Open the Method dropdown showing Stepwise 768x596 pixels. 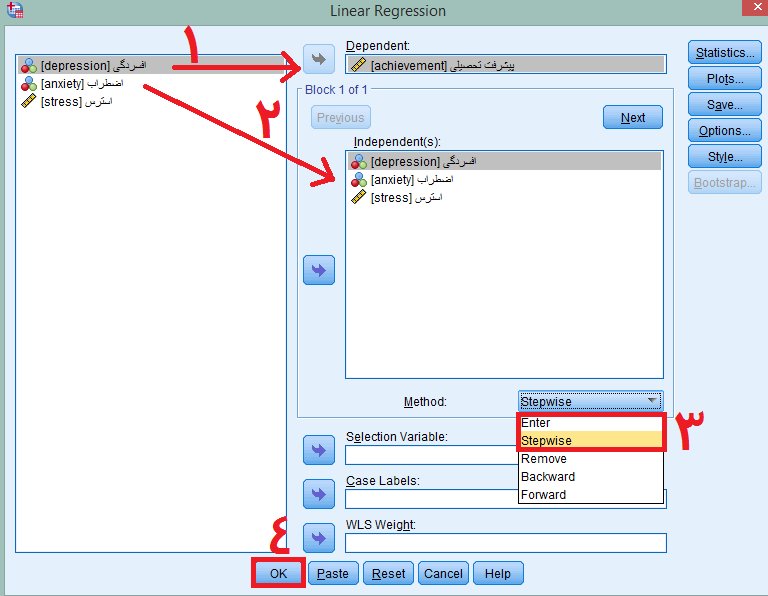point(590,401)
